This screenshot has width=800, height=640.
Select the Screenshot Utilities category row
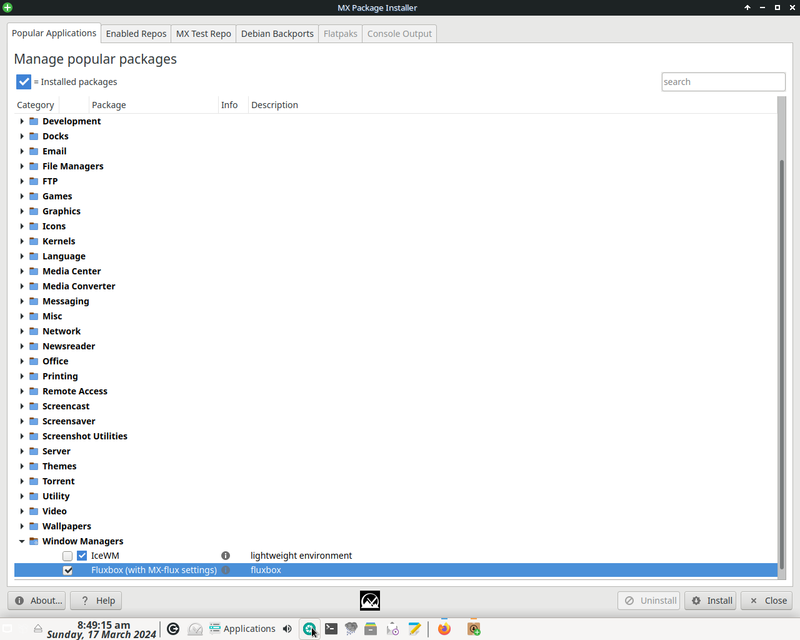(x=395, y=436)
